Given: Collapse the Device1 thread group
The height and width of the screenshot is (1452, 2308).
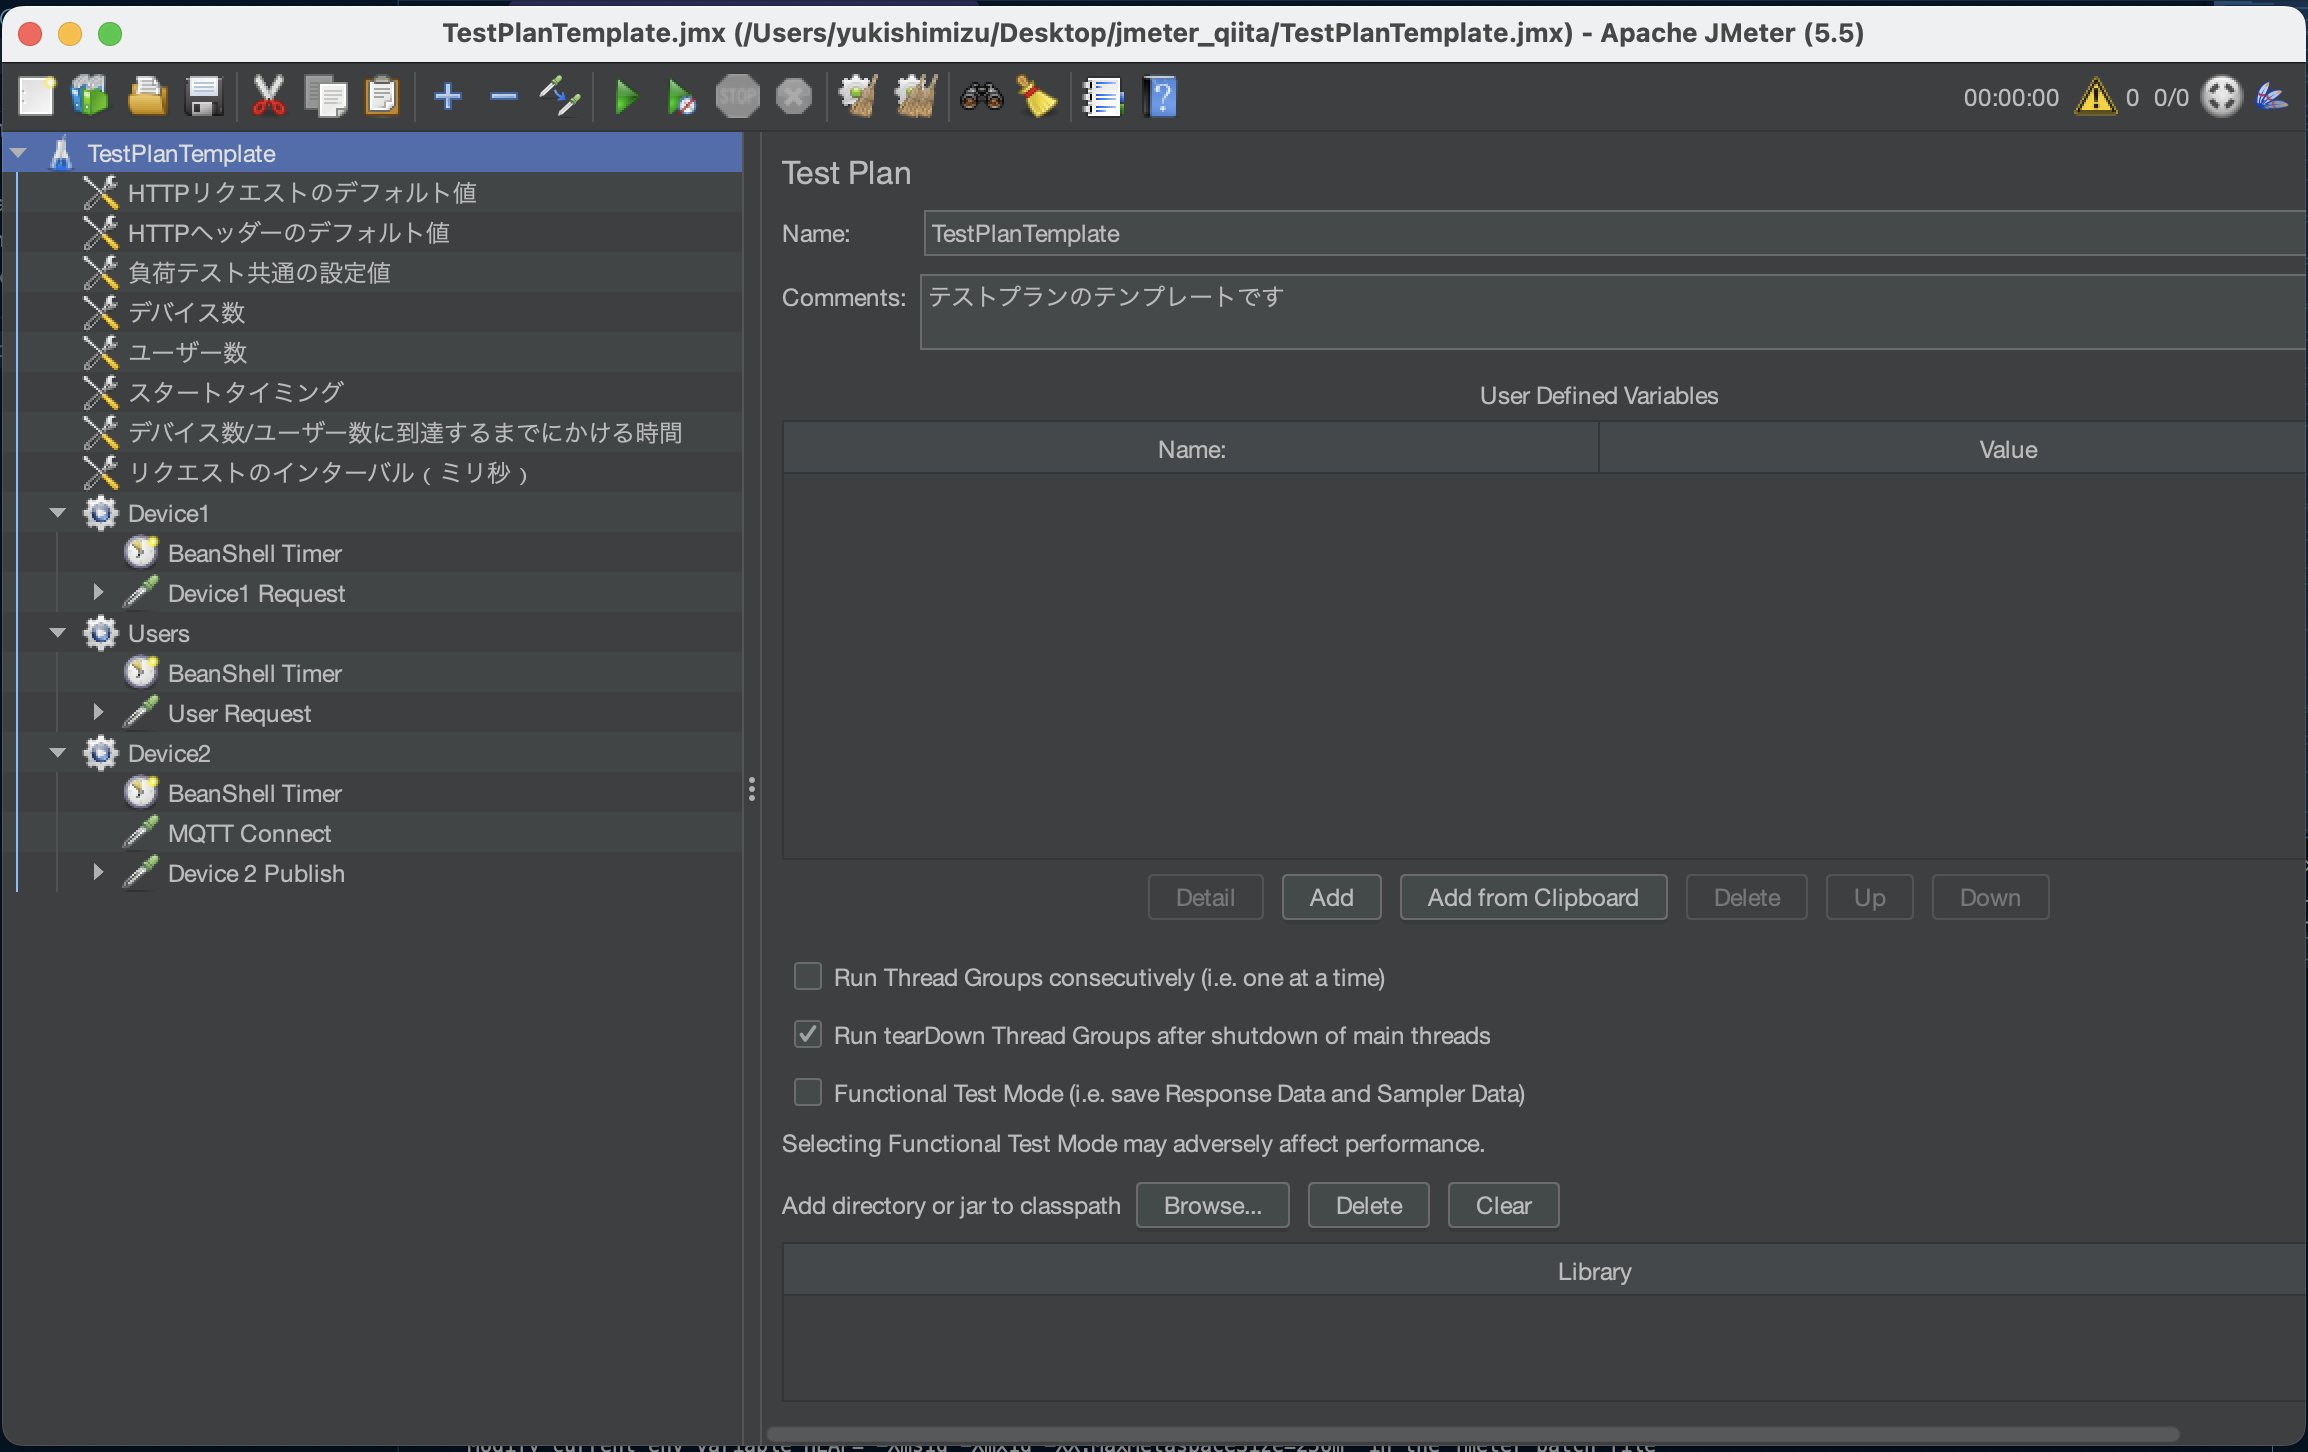Looking at the screenshot, I should (x=57, y=513).
